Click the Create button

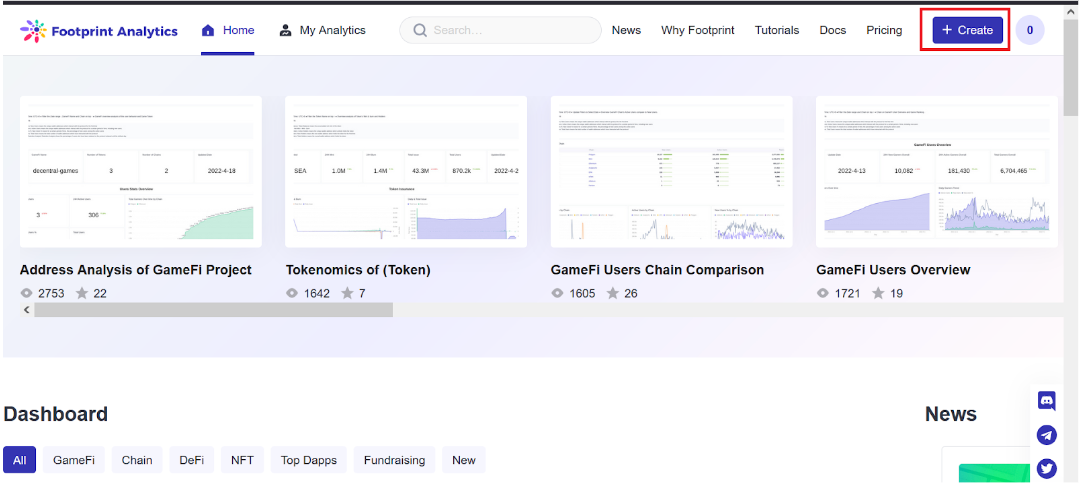tap(967, 30)
